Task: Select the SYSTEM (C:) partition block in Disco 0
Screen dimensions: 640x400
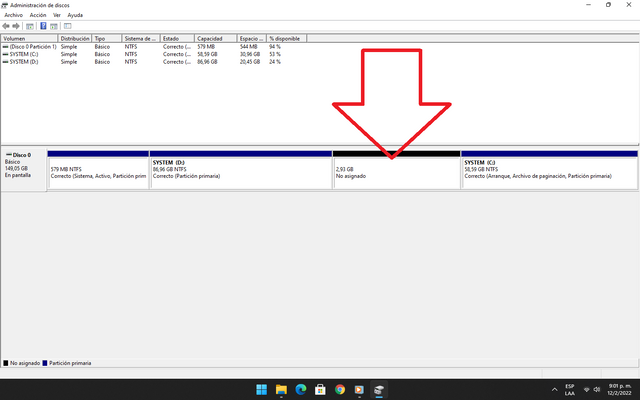Action: (549, 170)
